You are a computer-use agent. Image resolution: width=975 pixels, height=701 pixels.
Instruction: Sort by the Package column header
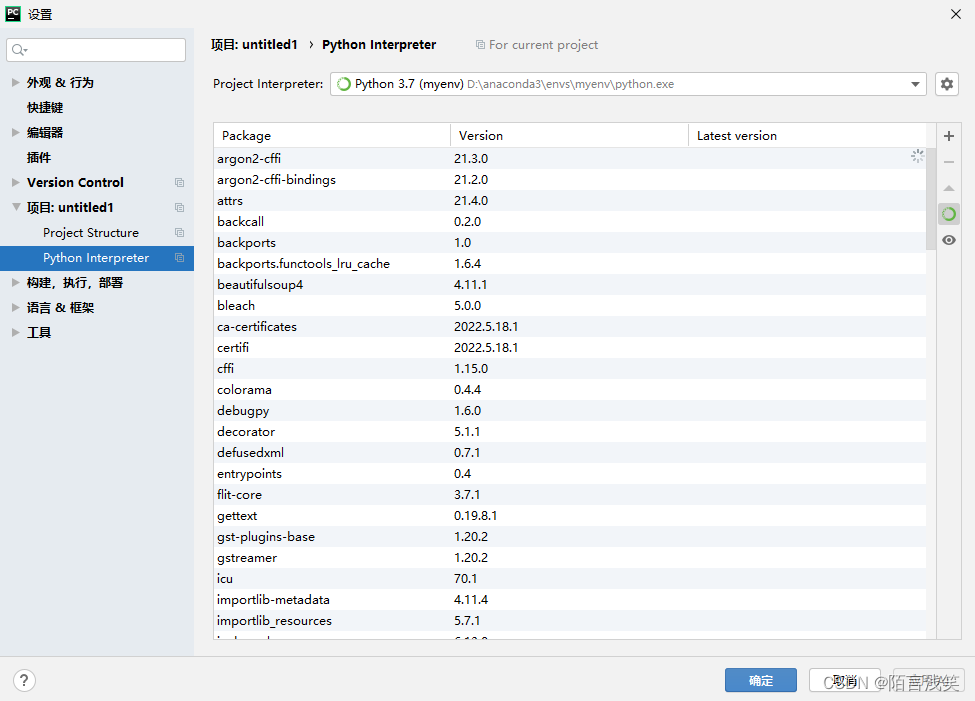332,136
